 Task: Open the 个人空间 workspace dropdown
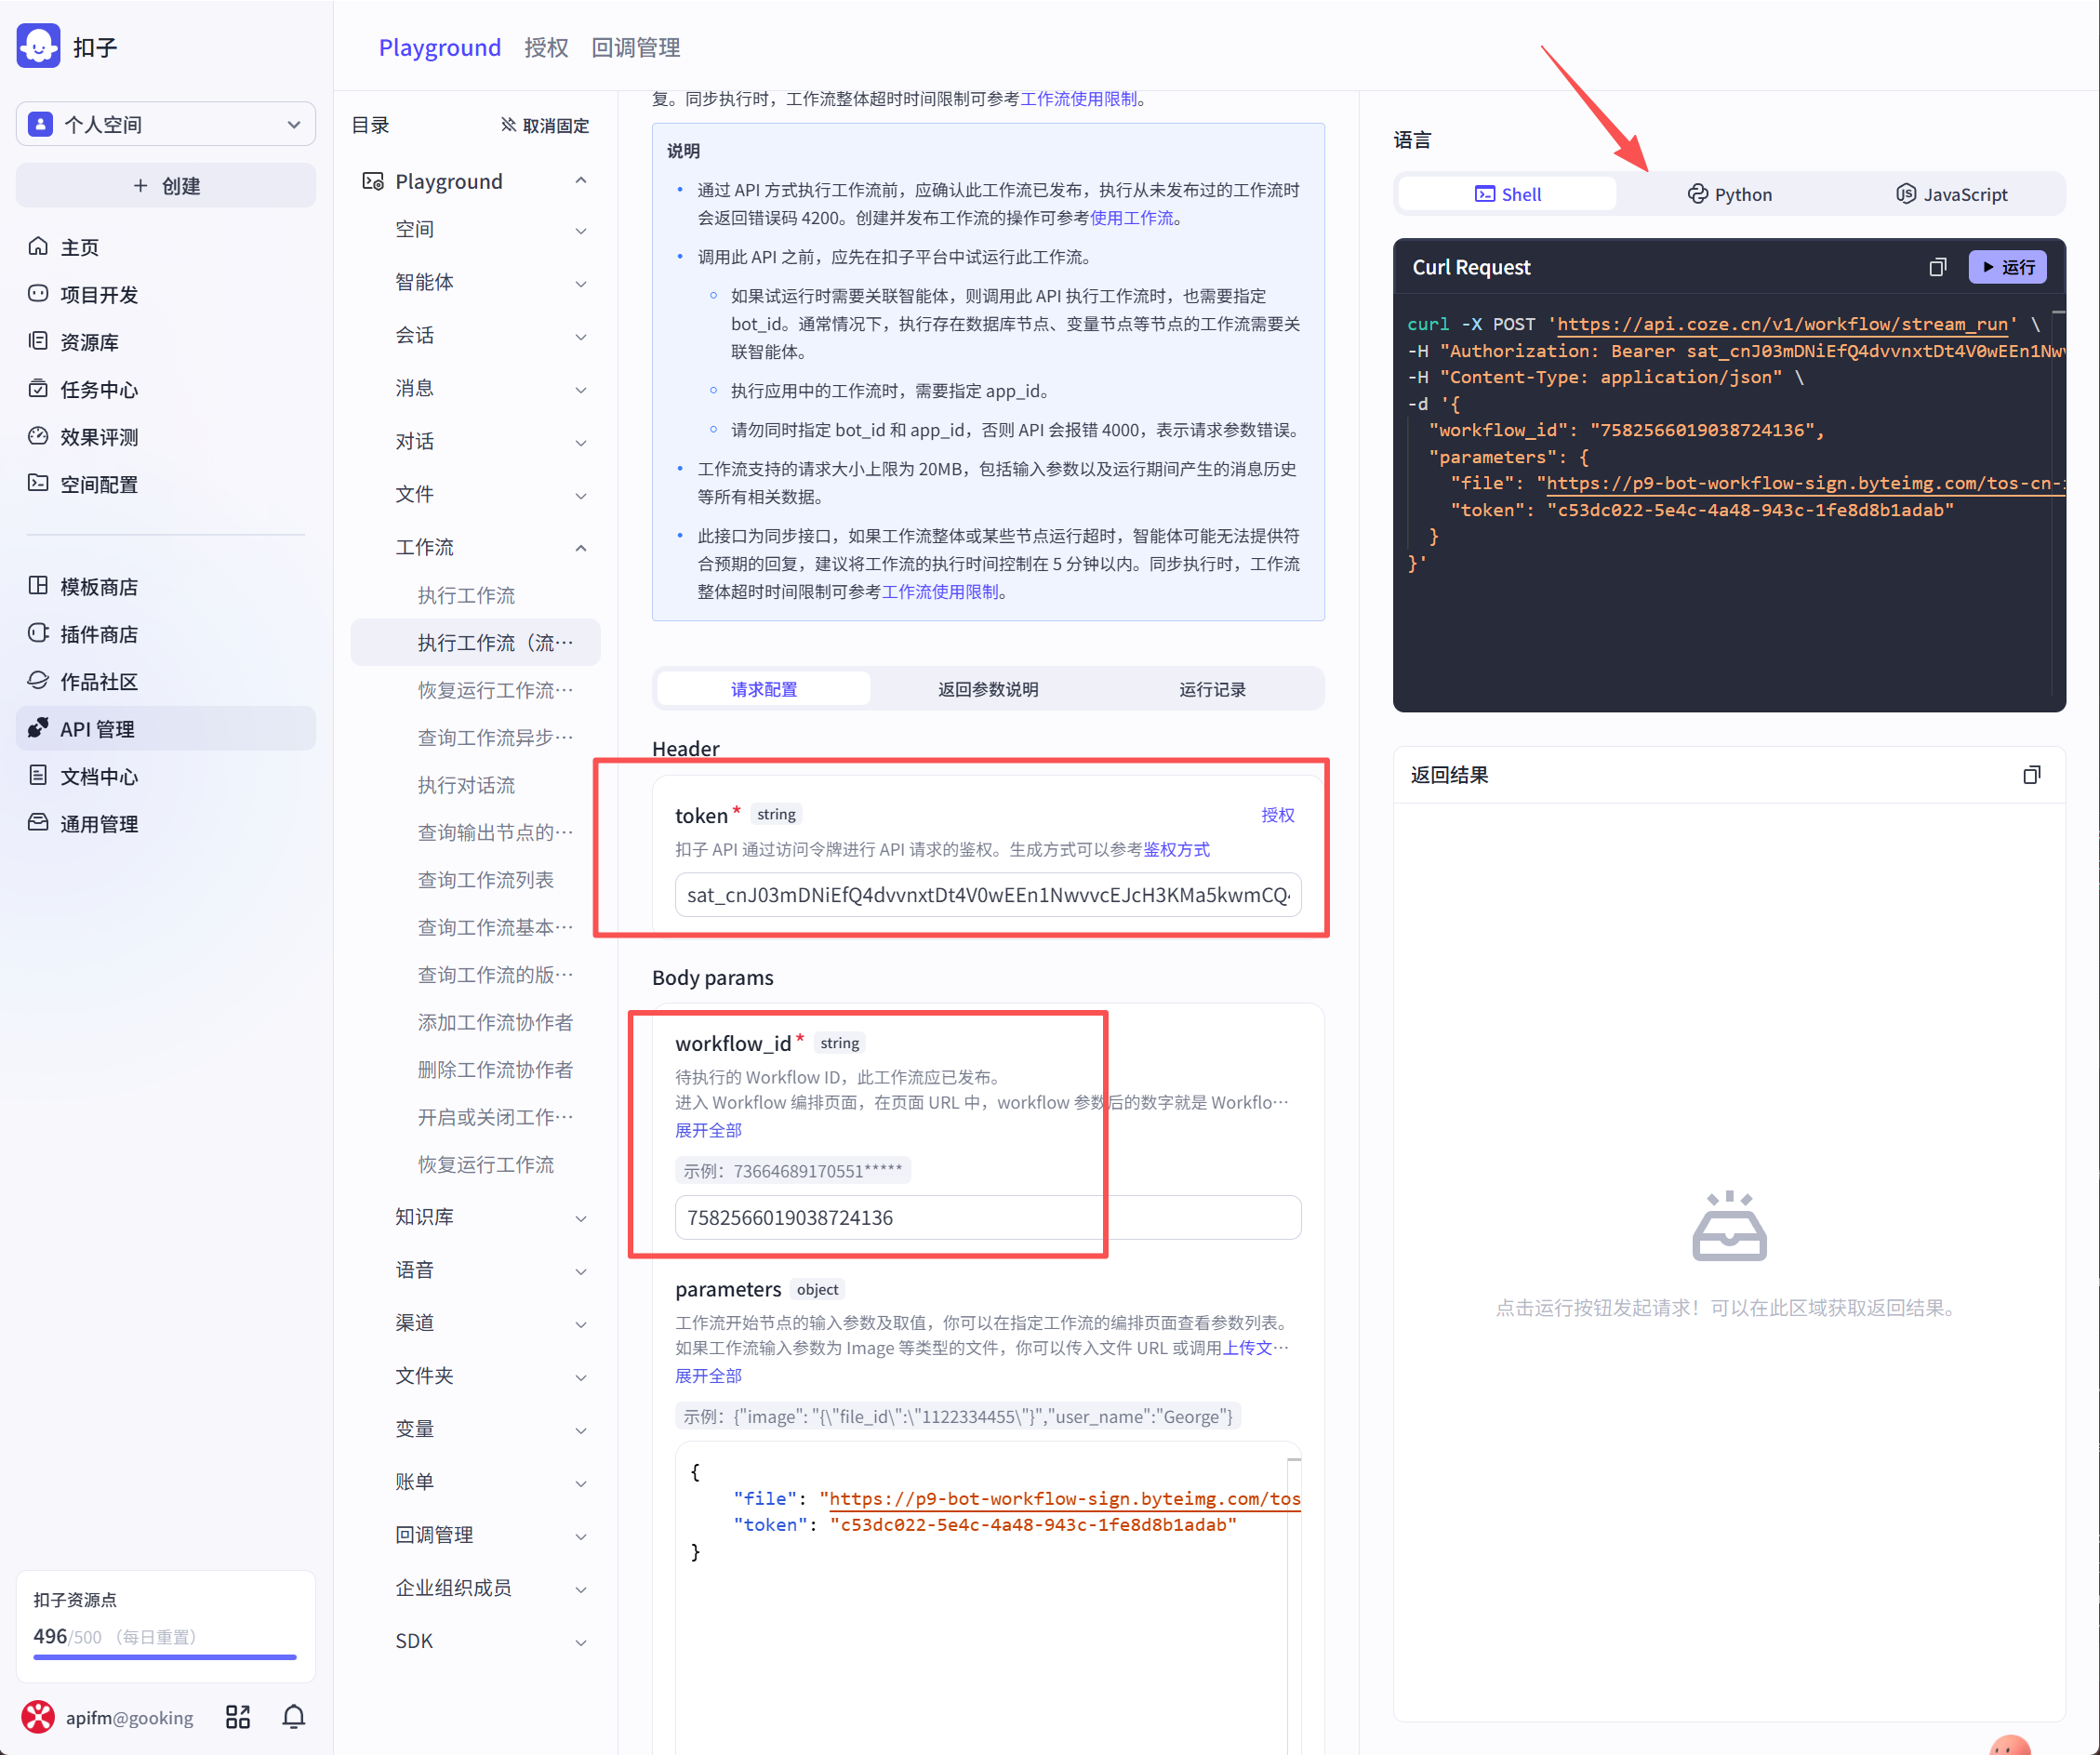point(166,124)
